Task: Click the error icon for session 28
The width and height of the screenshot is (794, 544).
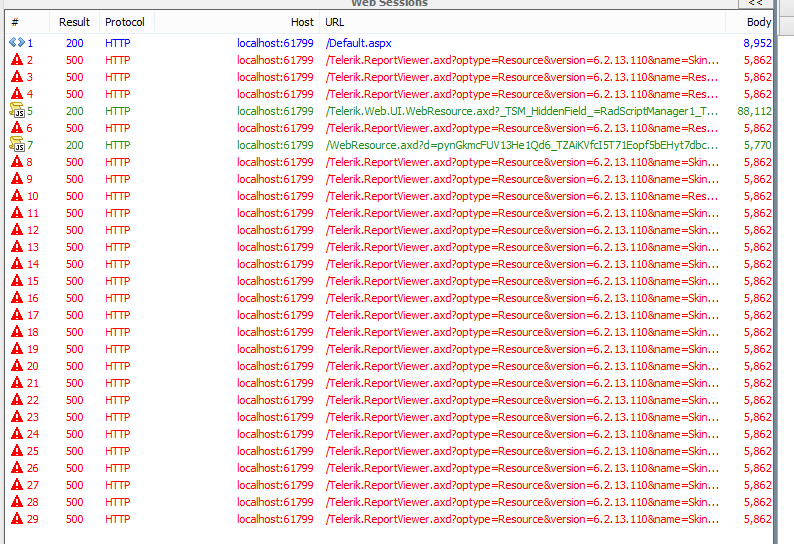Action: 17,501
